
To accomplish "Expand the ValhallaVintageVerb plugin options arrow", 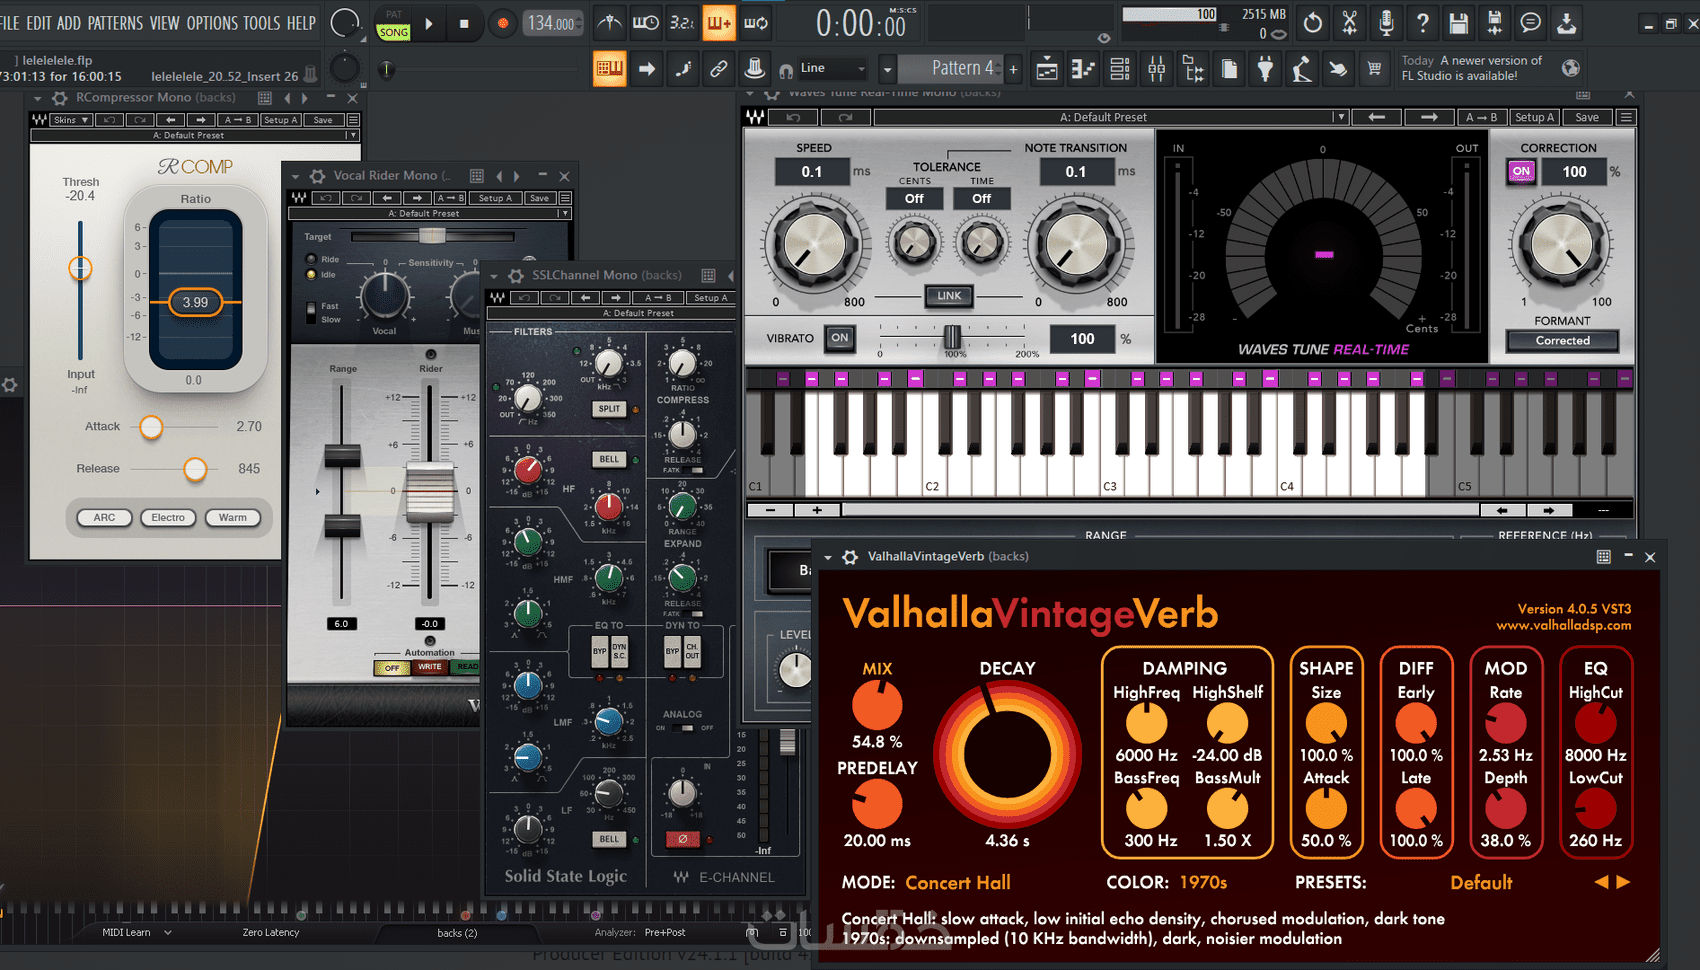I will coord(828,557).
